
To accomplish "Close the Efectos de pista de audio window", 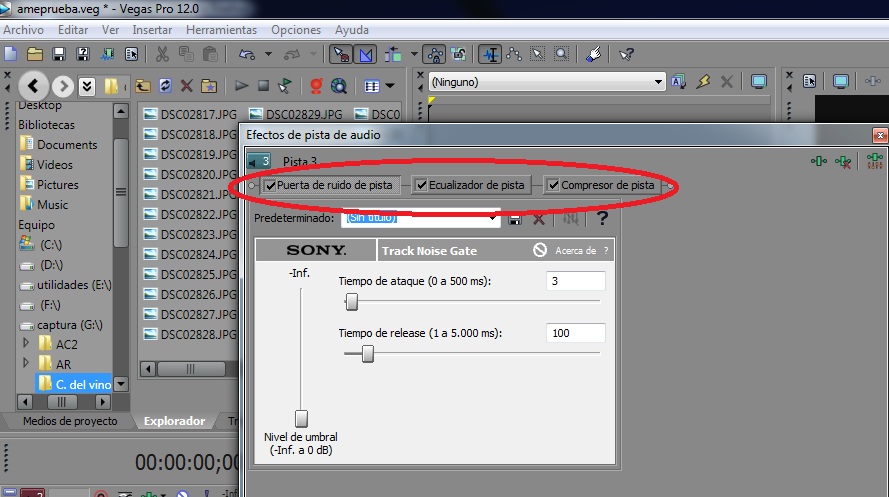I will click(x=879, y=135).
